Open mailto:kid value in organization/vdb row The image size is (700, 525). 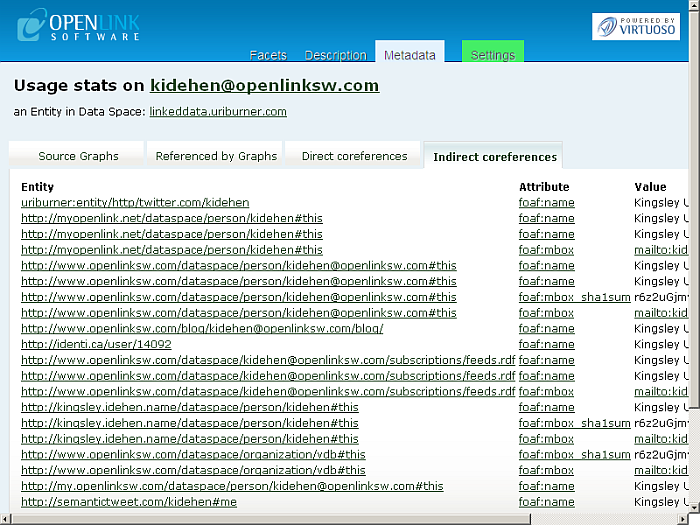661,470
